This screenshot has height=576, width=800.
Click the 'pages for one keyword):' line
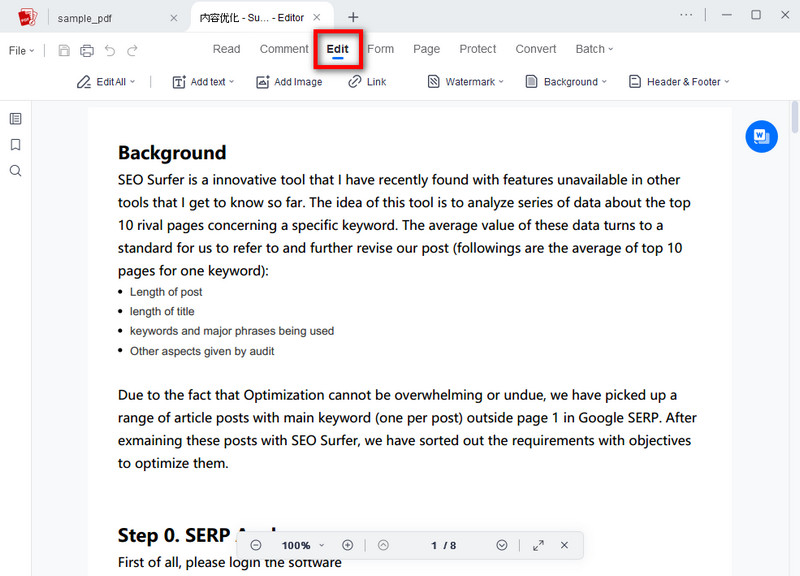click(193, 271)
